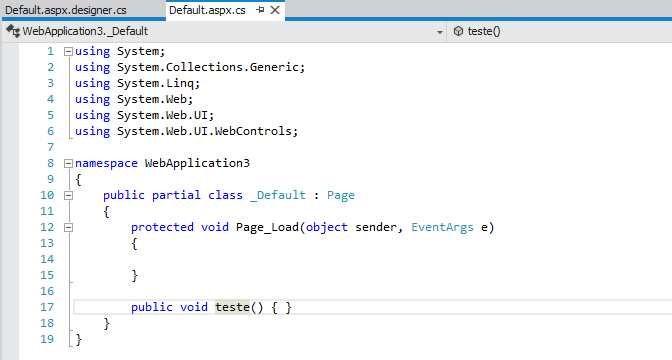Collapse the _Default class block
This screenshot has height=360, width=672.
(68, 195)
